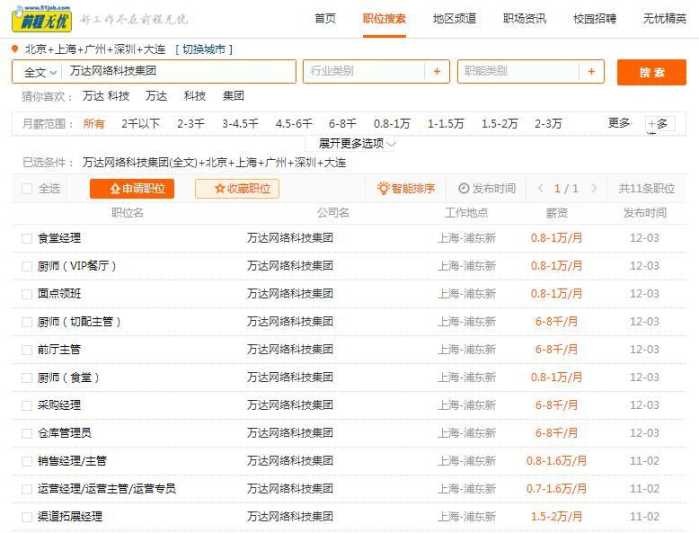Filter salary by the 0.8-1万 range link

coord(392,123)
